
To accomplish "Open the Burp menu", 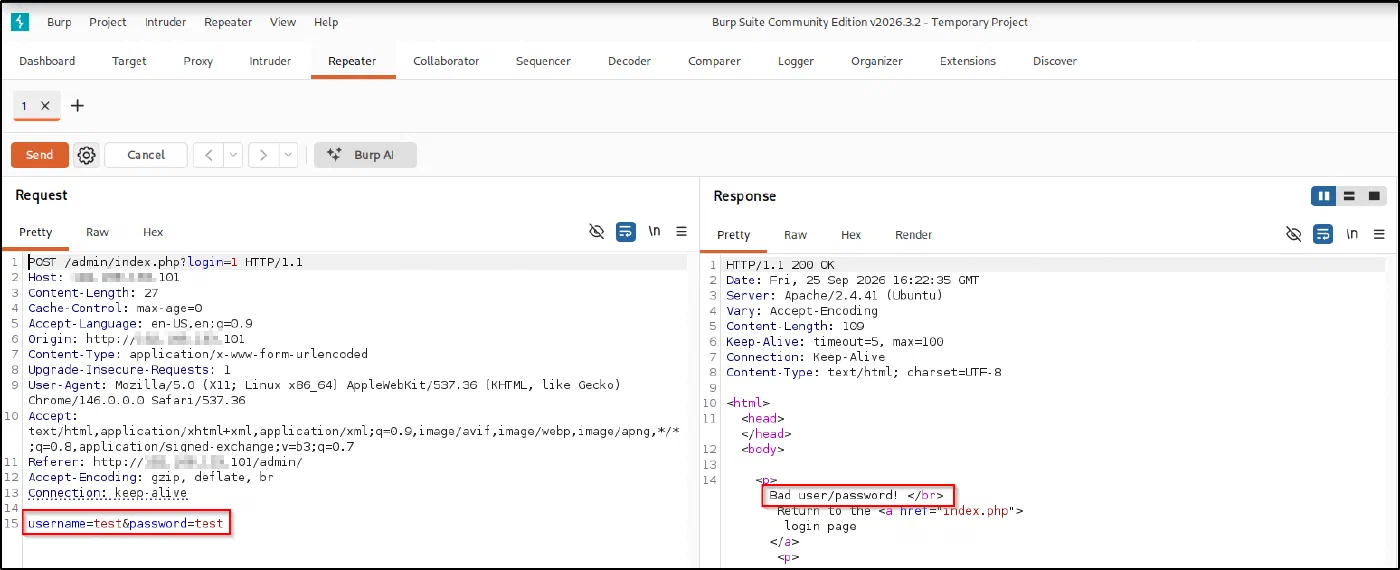I will point(59,22).
